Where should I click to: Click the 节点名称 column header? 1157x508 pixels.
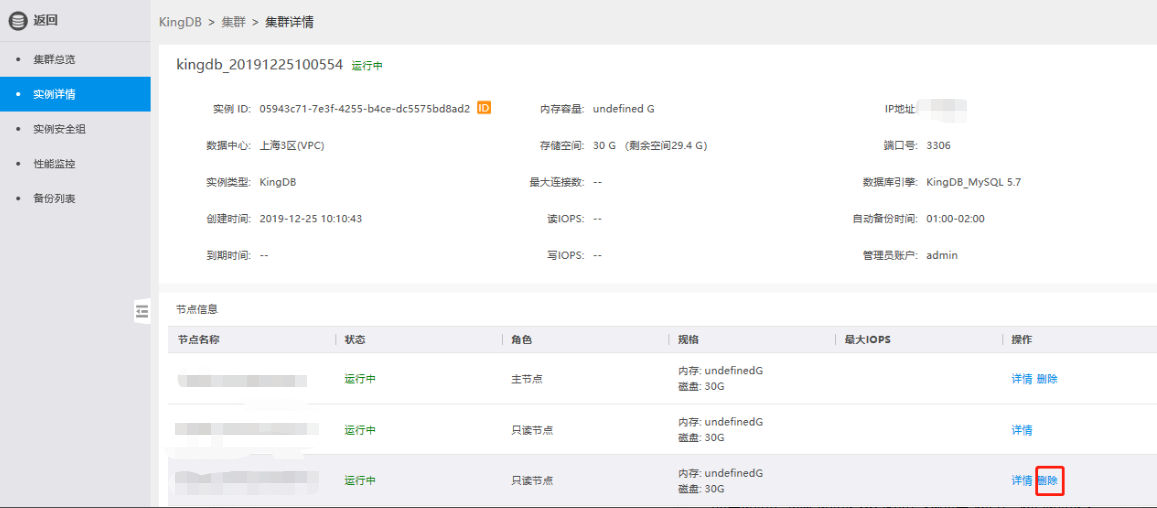click(199, 340)
